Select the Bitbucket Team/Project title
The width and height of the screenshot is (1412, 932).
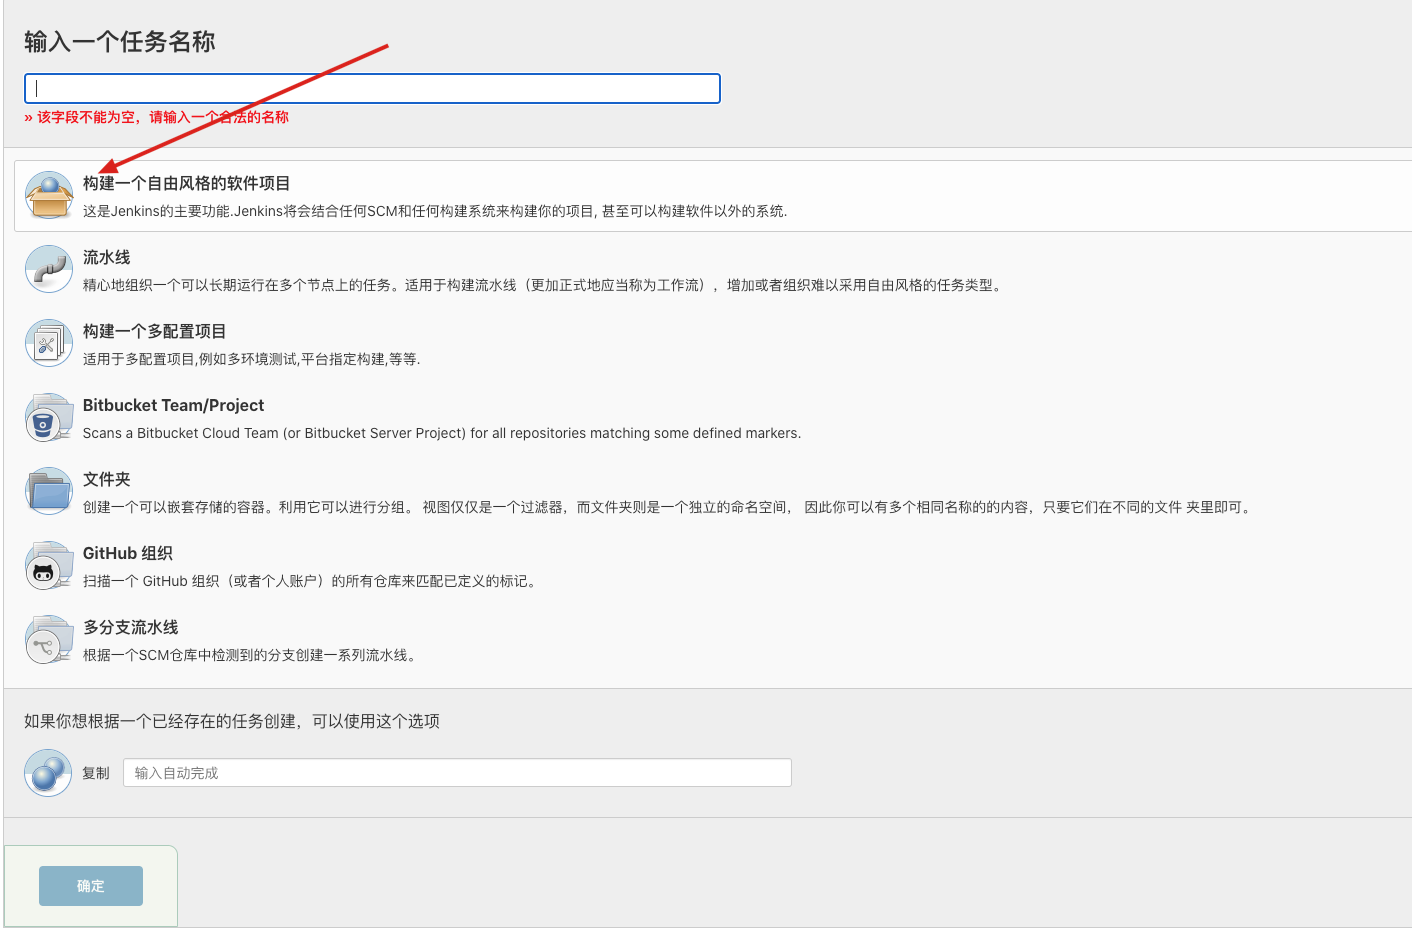pyautogui.click(x=174, y=405)
